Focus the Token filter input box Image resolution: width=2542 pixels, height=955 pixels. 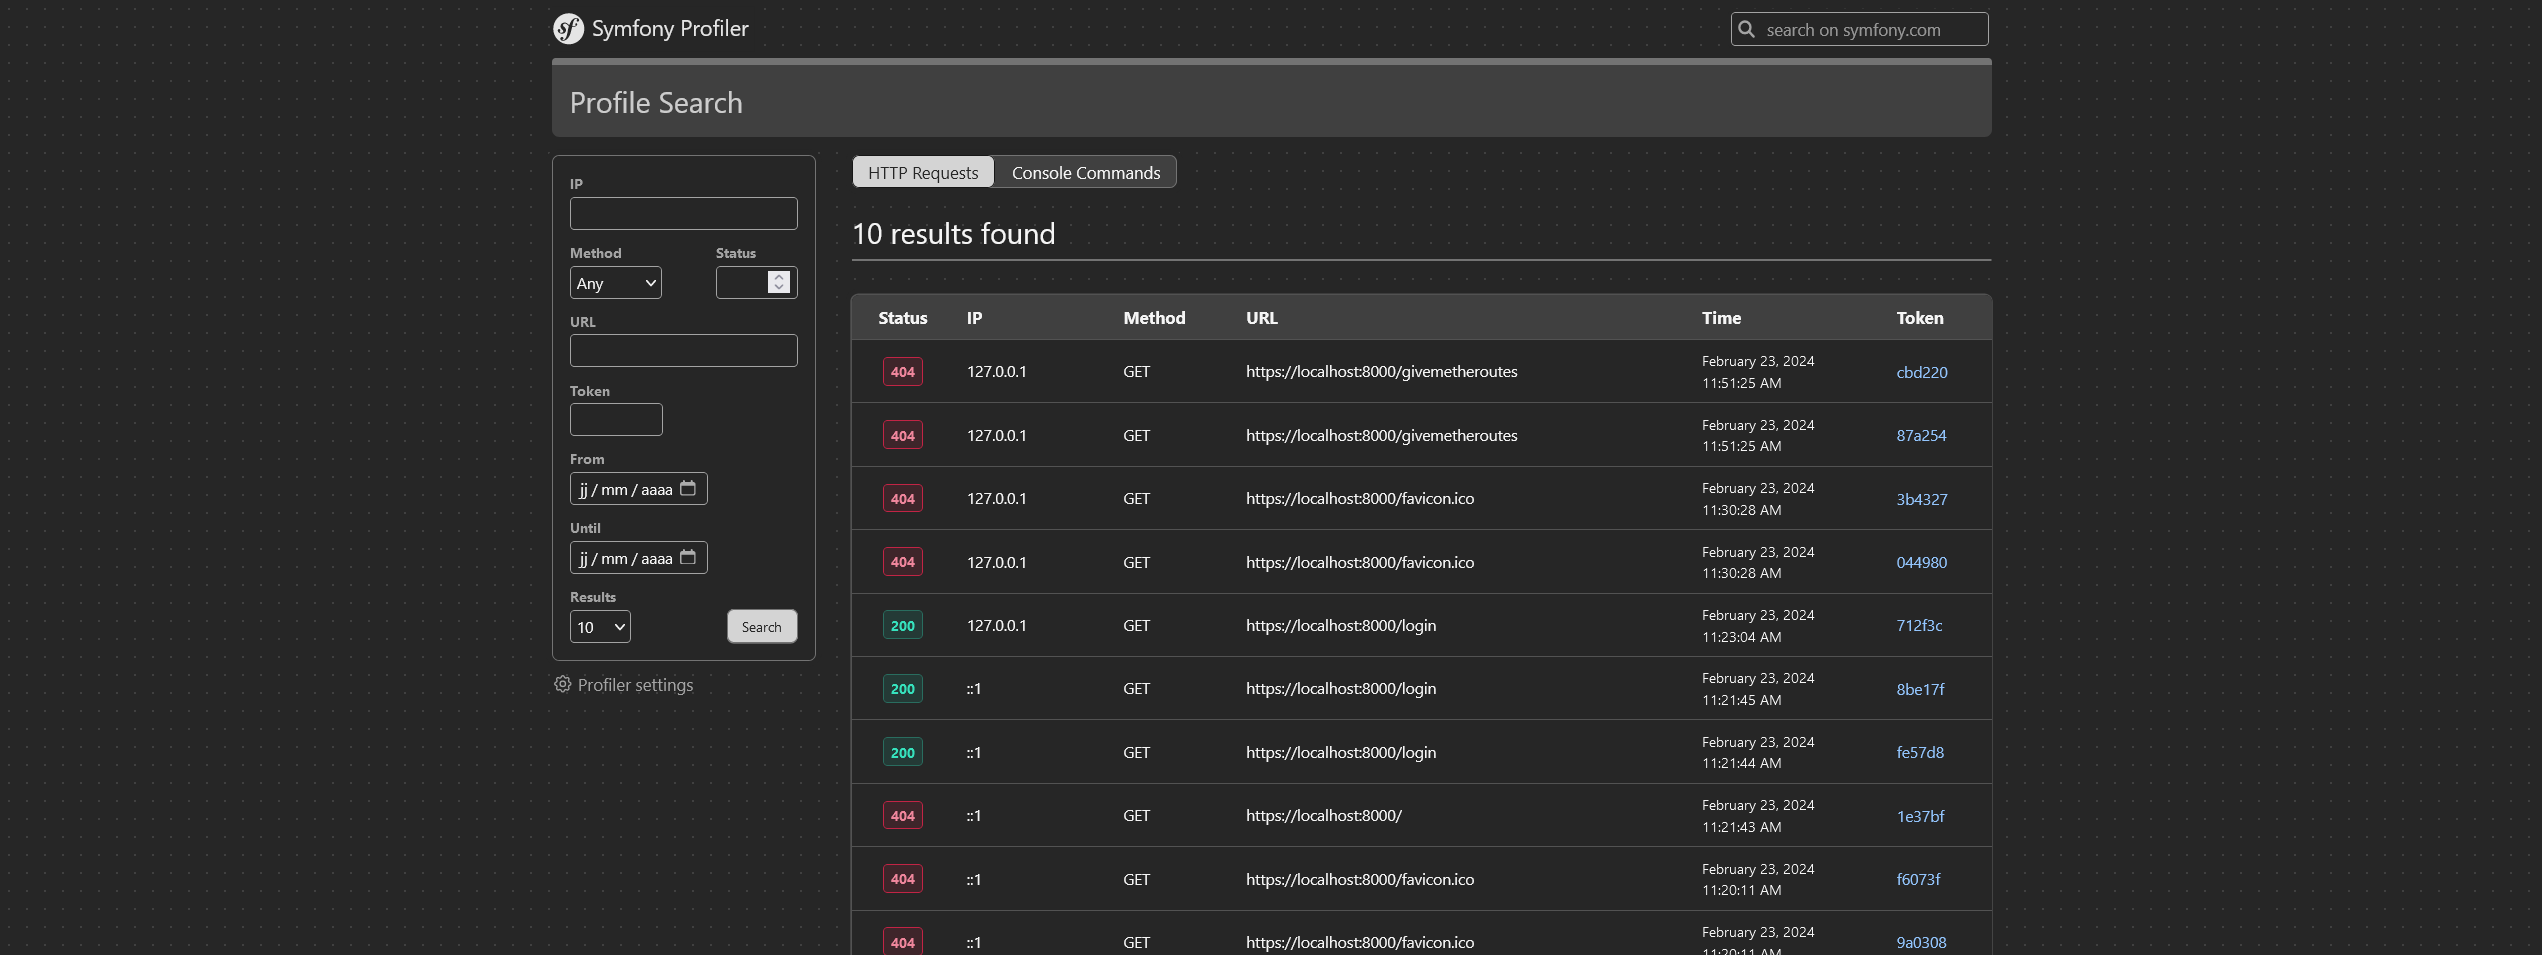(x=616, y=420)
